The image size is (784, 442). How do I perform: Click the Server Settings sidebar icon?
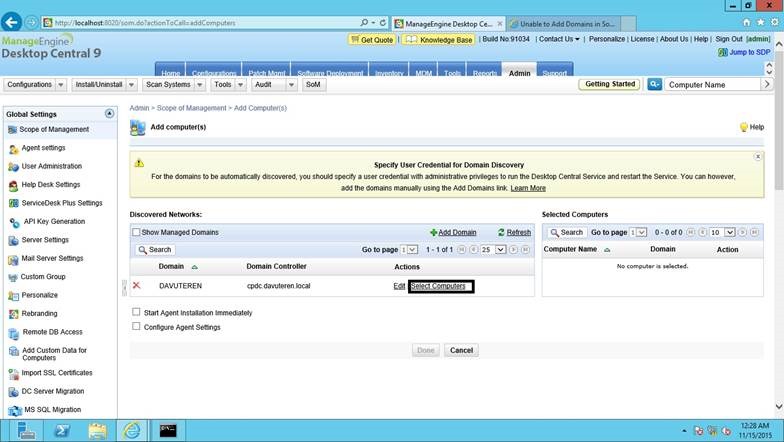[14, 240]
